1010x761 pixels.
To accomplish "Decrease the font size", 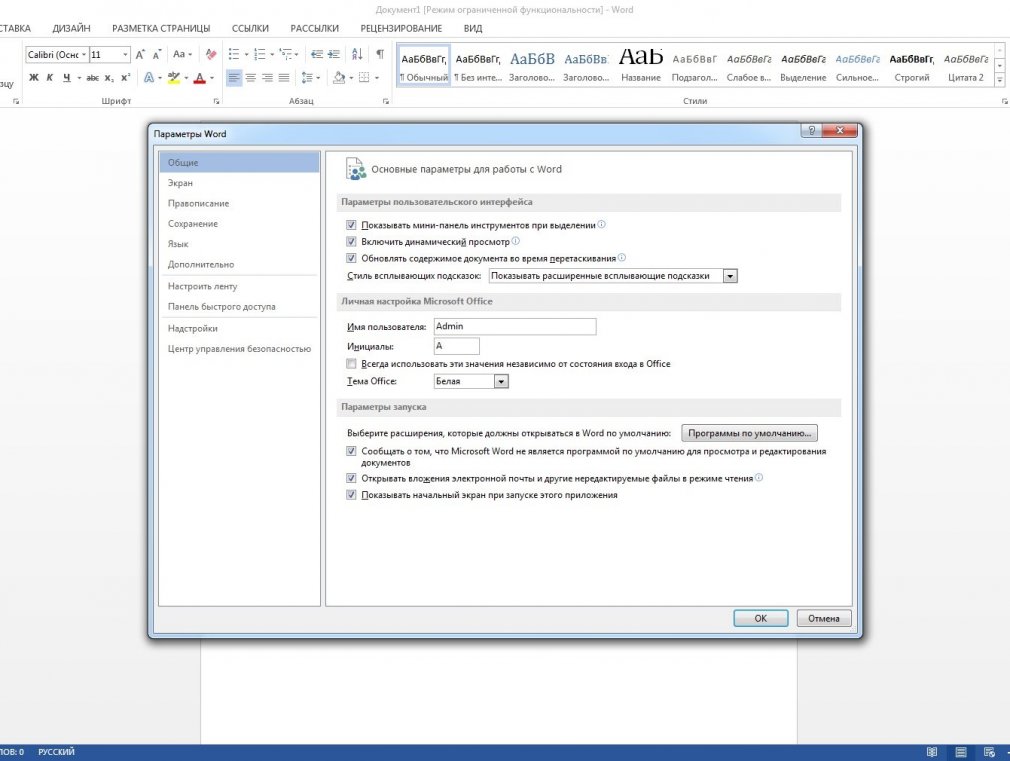I will [157, 55].
